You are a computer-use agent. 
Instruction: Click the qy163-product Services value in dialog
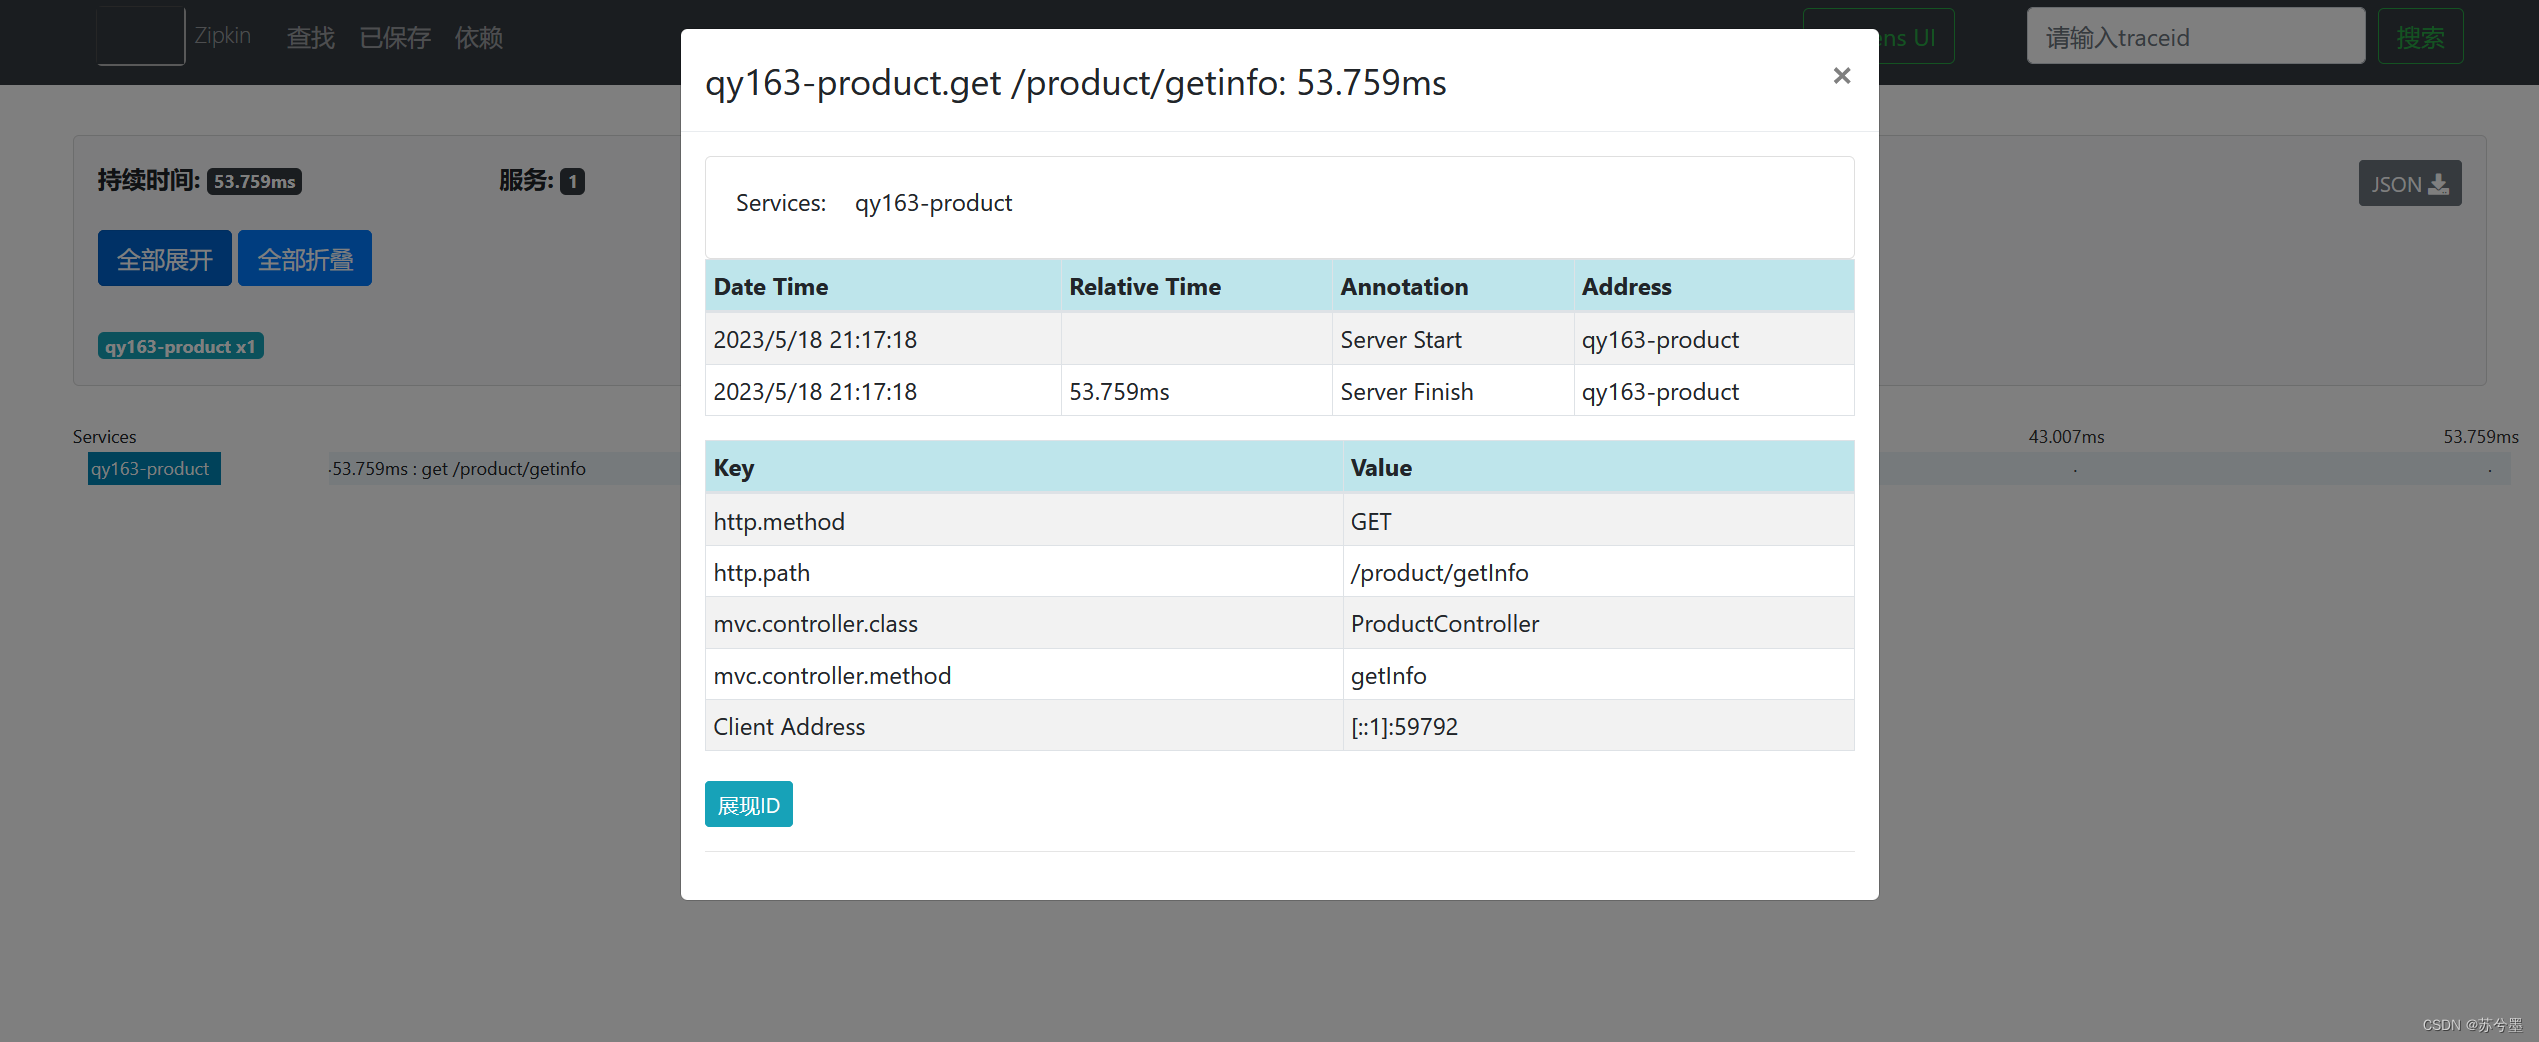coord(933,203)
